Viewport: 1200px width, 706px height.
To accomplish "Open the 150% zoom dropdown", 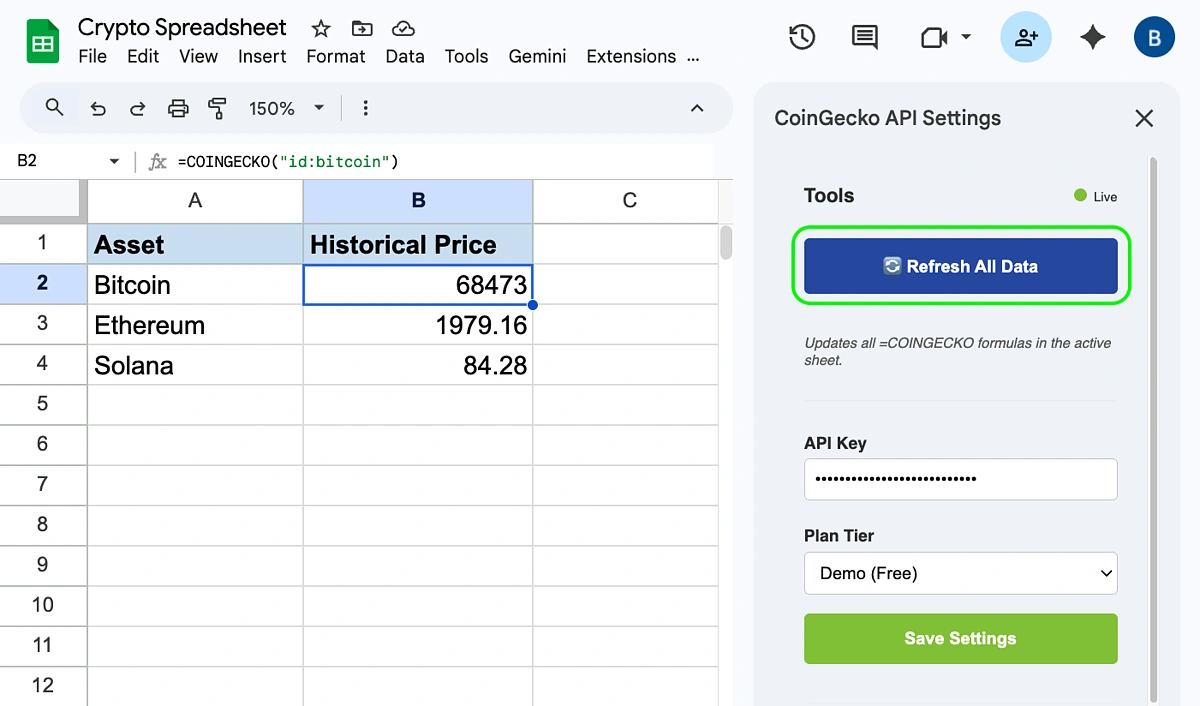I will point(287,108).
